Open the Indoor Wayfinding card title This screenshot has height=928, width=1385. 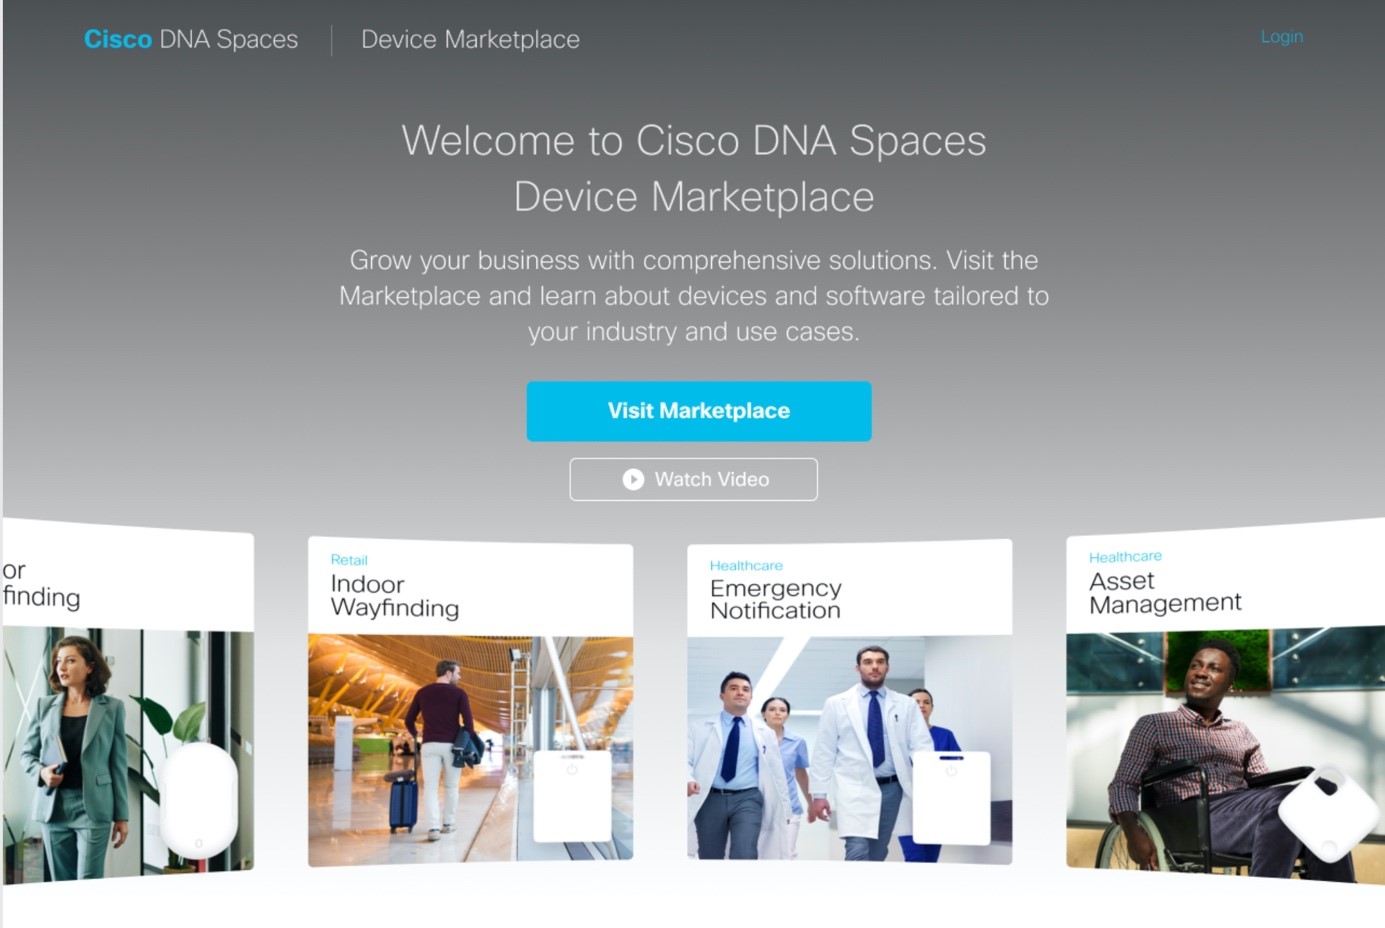click(x=395, y=596)
